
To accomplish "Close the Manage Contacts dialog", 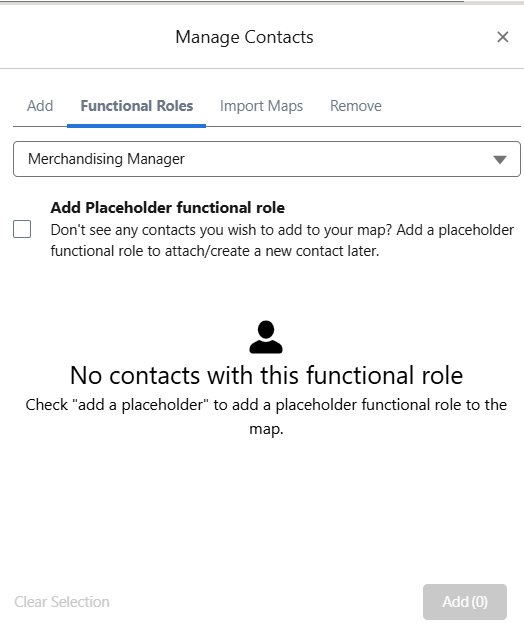I will tap(502, 37).
